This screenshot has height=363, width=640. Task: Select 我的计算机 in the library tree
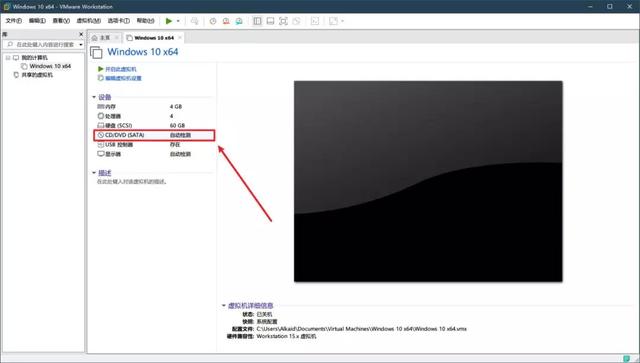click(34, 58)
